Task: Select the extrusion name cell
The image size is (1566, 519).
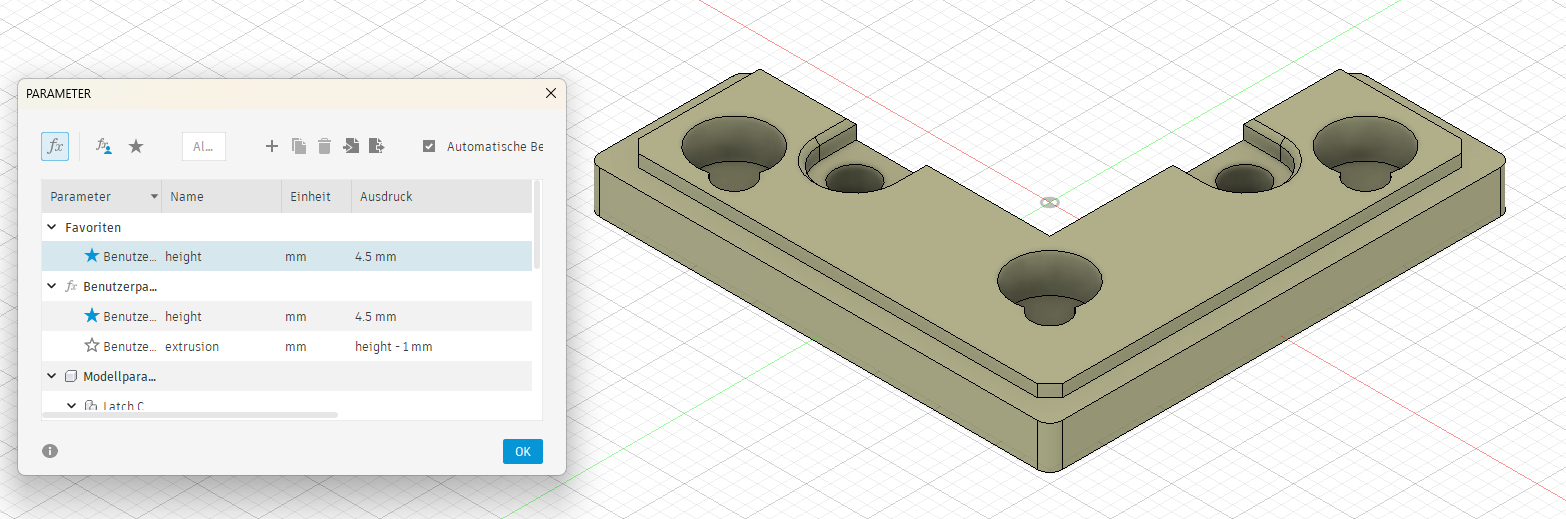Action: point(192,346)
